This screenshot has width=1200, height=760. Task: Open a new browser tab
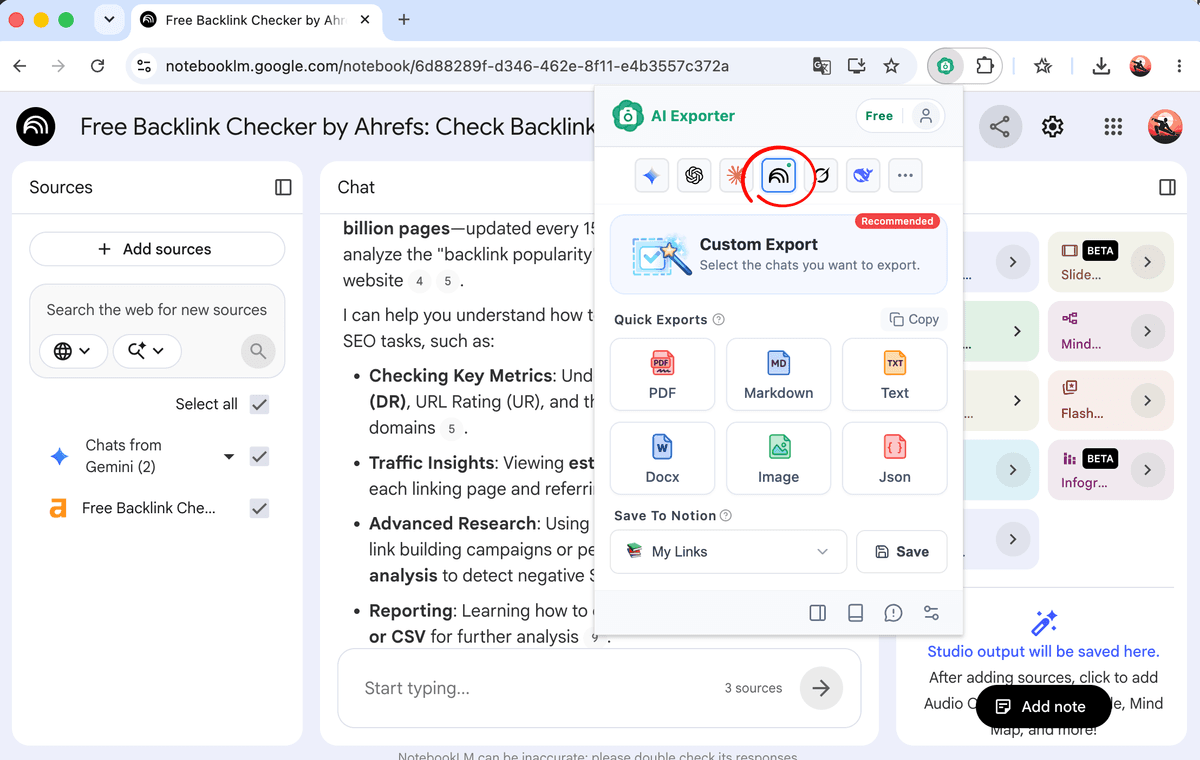[404, 20]
